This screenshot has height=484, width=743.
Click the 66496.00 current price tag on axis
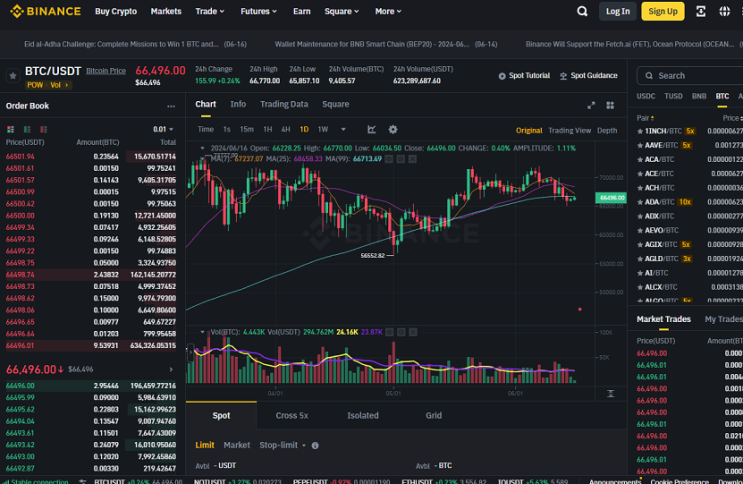(611, 198)
